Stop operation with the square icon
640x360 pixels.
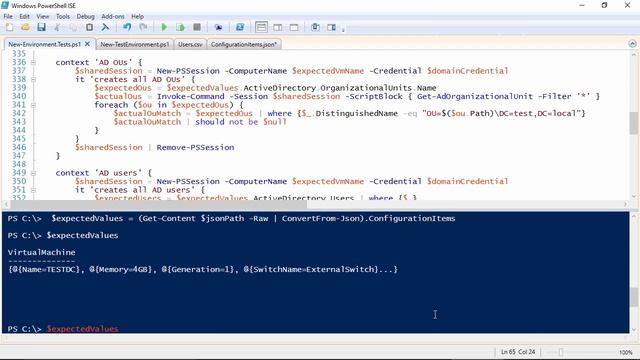tap(197, 27)
